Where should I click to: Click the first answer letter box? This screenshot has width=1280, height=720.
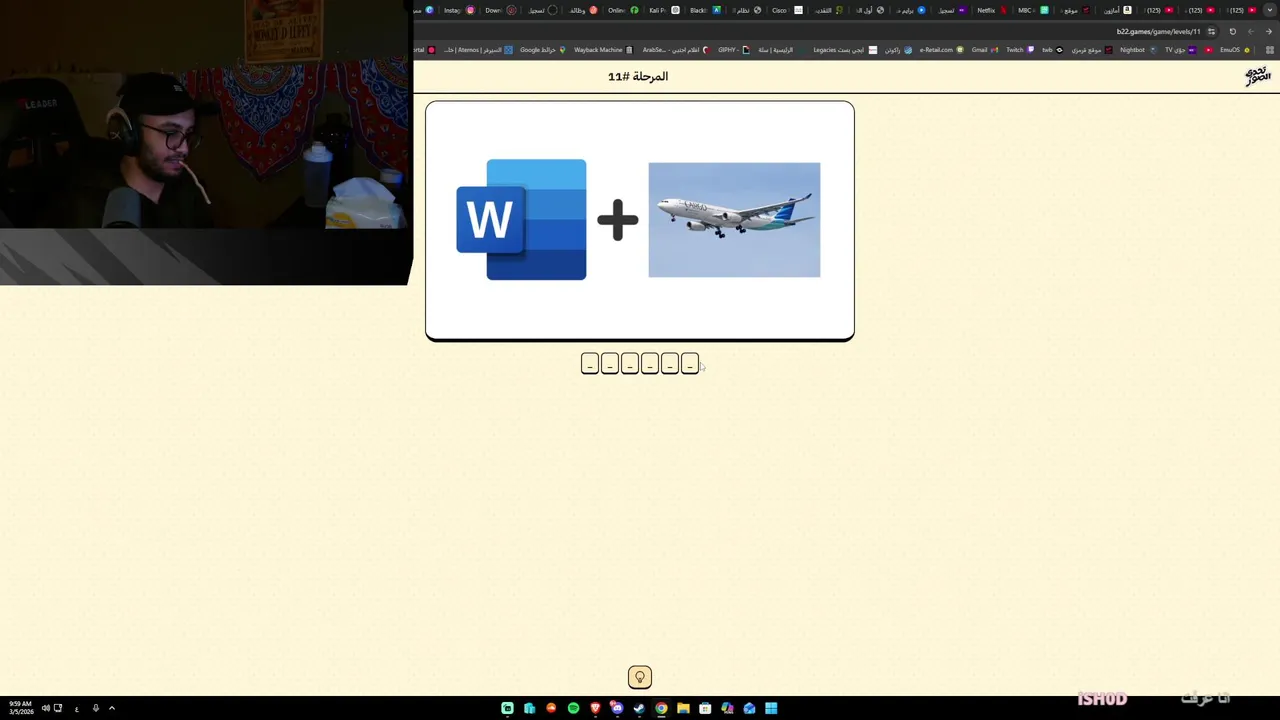[x=590, y=363]
